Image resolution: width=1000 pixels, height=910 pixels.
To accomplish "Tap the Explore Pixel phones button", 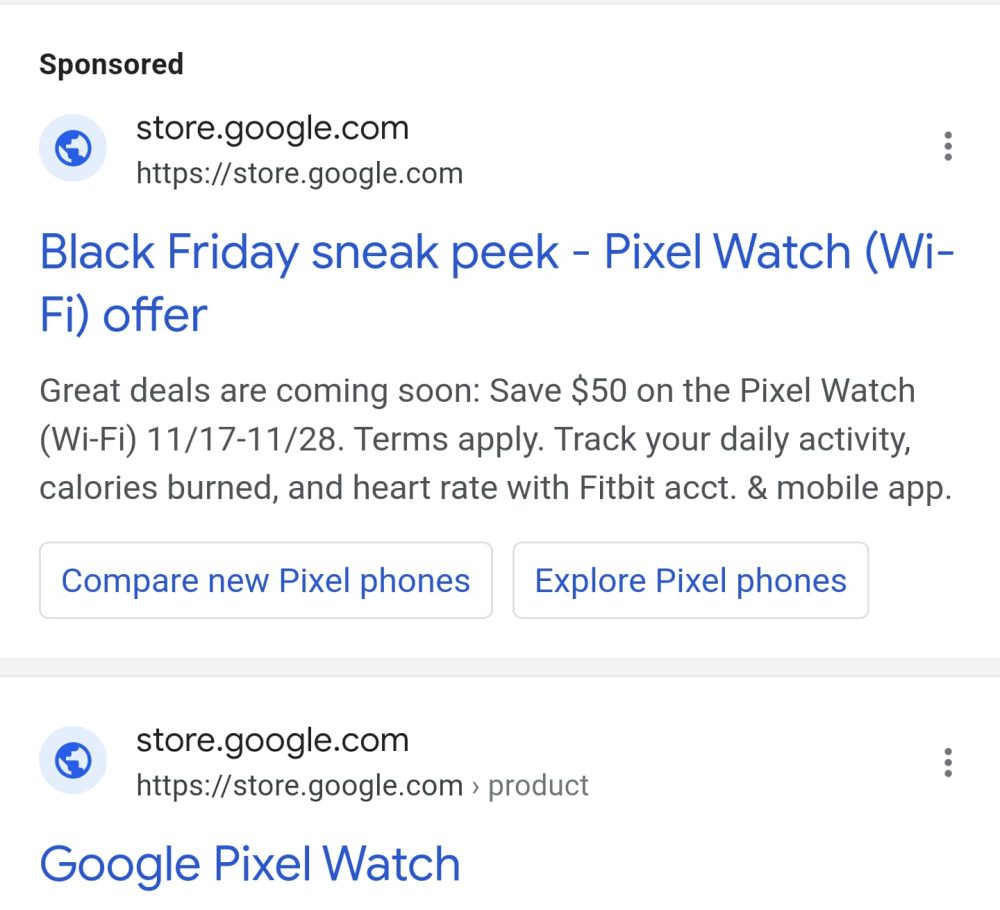I will [690, 581].
